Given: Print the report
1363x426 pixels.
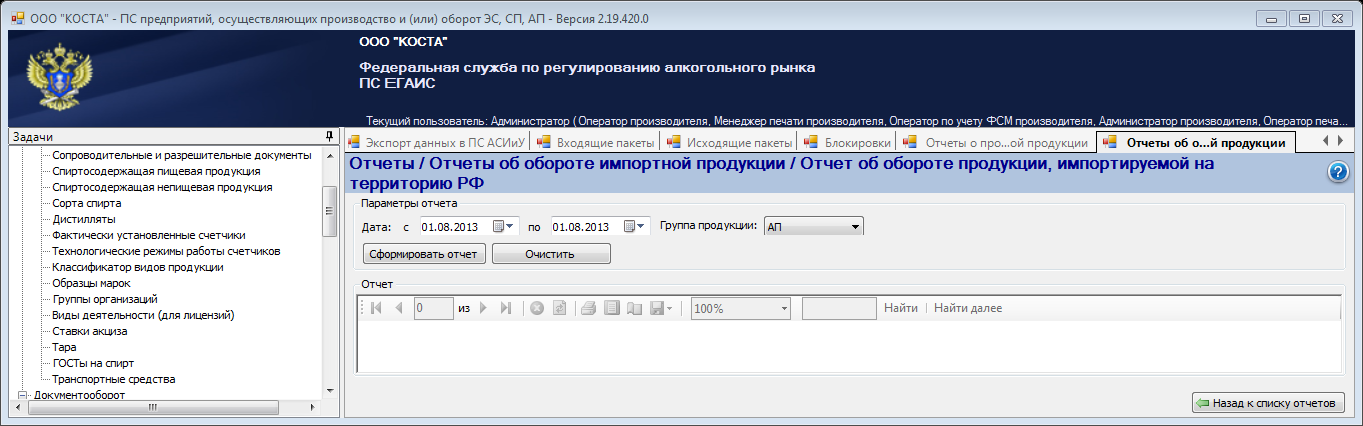Looking at the screenshot, I should pos(590,308).
